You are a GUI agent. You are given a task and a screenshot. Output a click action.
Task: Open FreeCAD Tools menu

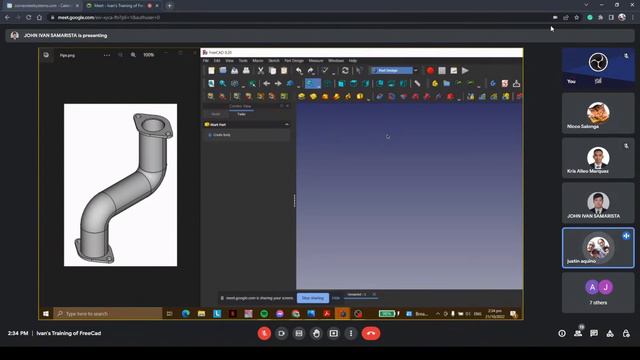243,60
